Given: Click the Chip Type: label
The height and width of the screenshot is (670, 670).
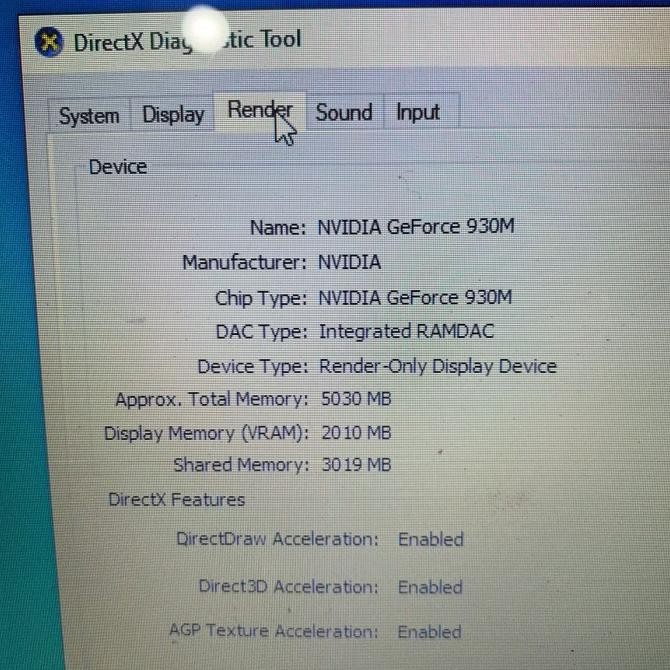Looking at the screenshot, I should [261, 299].
